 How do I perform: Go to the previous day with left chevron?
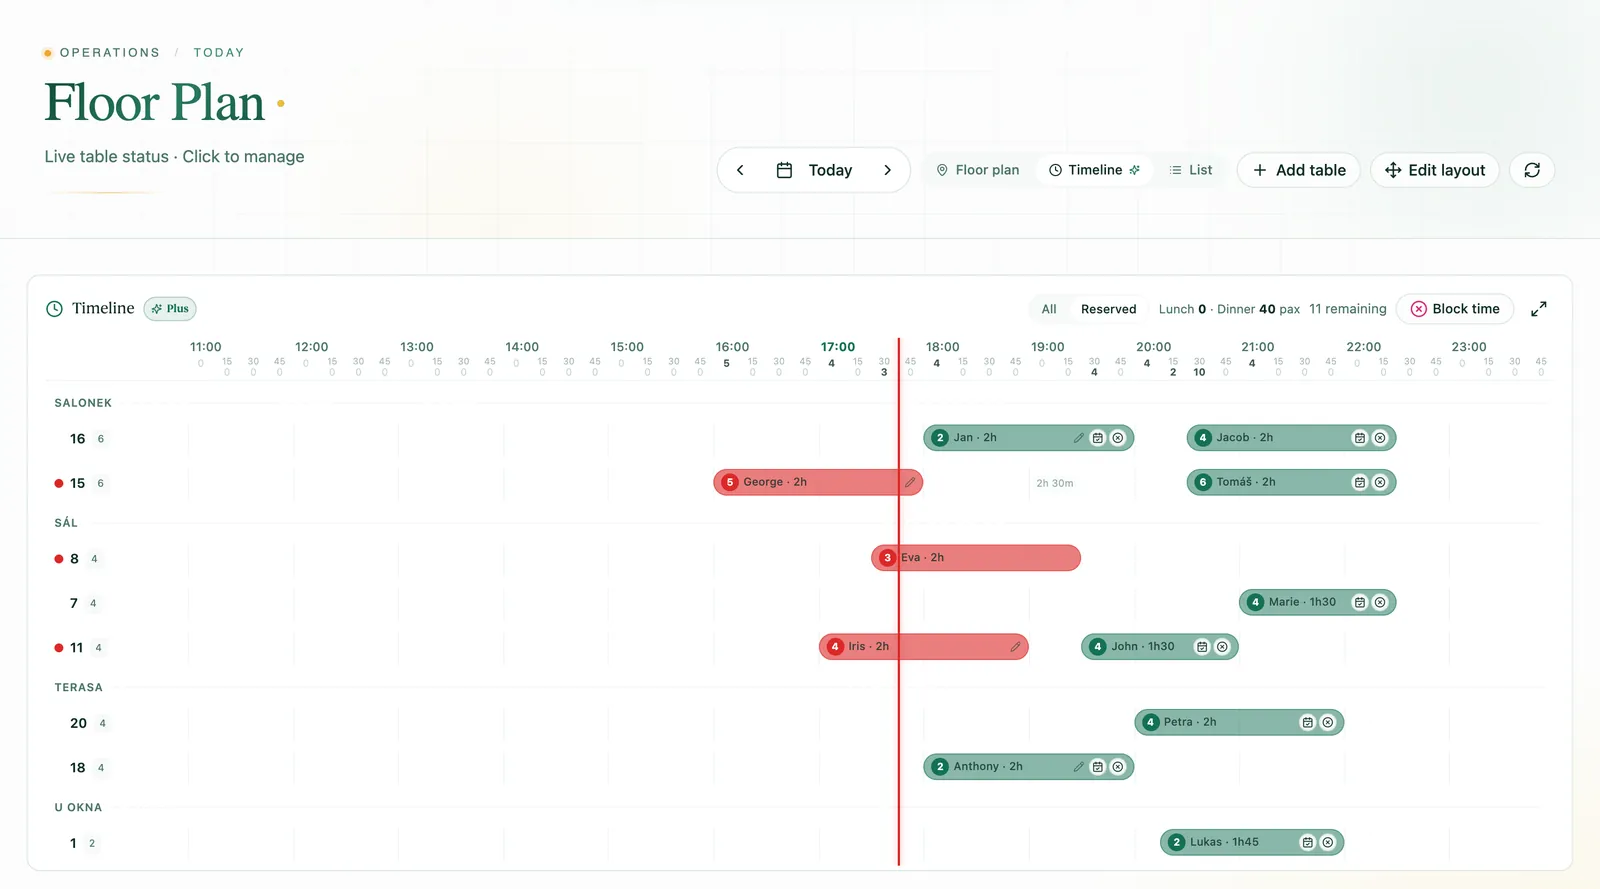(740, 170)
